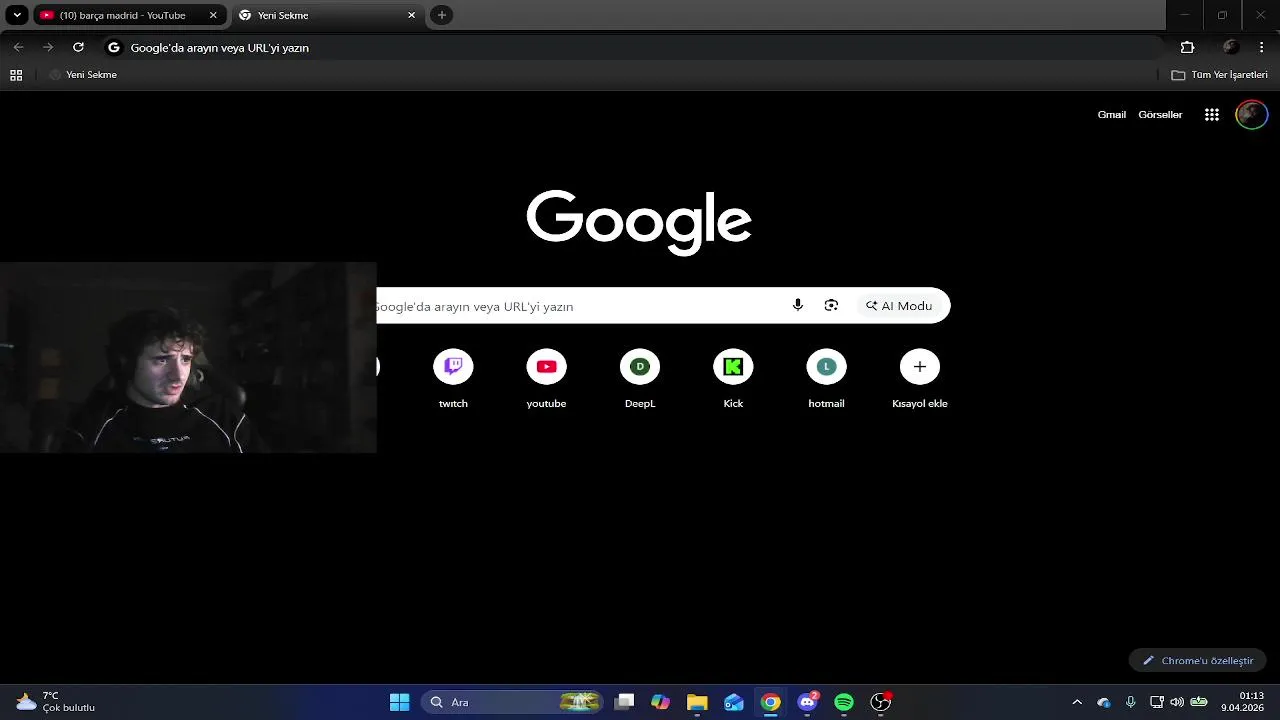The width and height of the screenshot is (1280, 720).
Task: Open Spotify from the taskbar
Action: pos(844,702)
